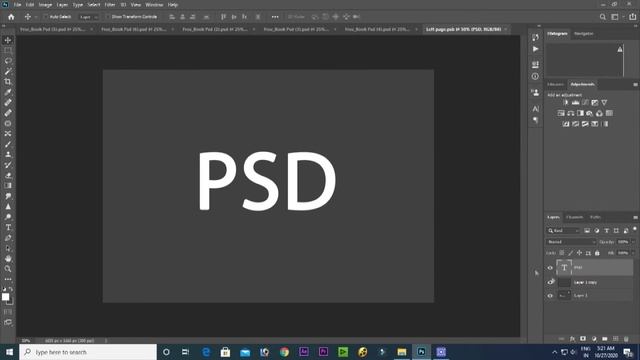Select the Move tool in the toolbar
Image resolution: width=640 pixels, height=360 pixels.
pyautogui.click(x=8, y=40)
